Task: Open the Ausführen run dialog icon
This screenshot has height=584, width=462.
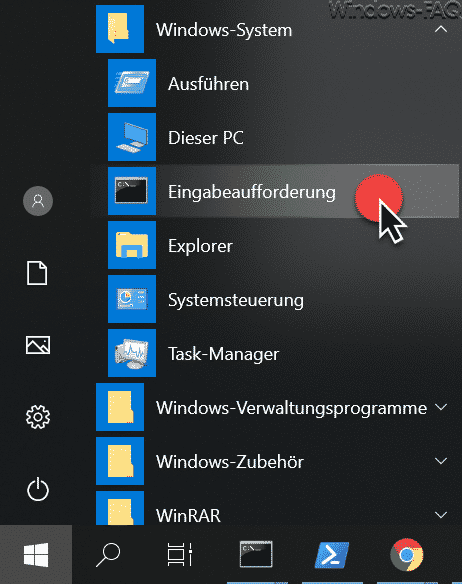Action: point(132,83)
